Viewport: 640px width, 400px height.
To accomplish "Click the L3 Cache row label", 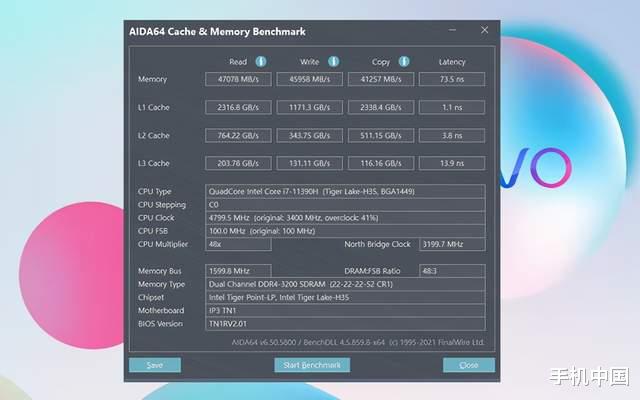I will [153, 163].
